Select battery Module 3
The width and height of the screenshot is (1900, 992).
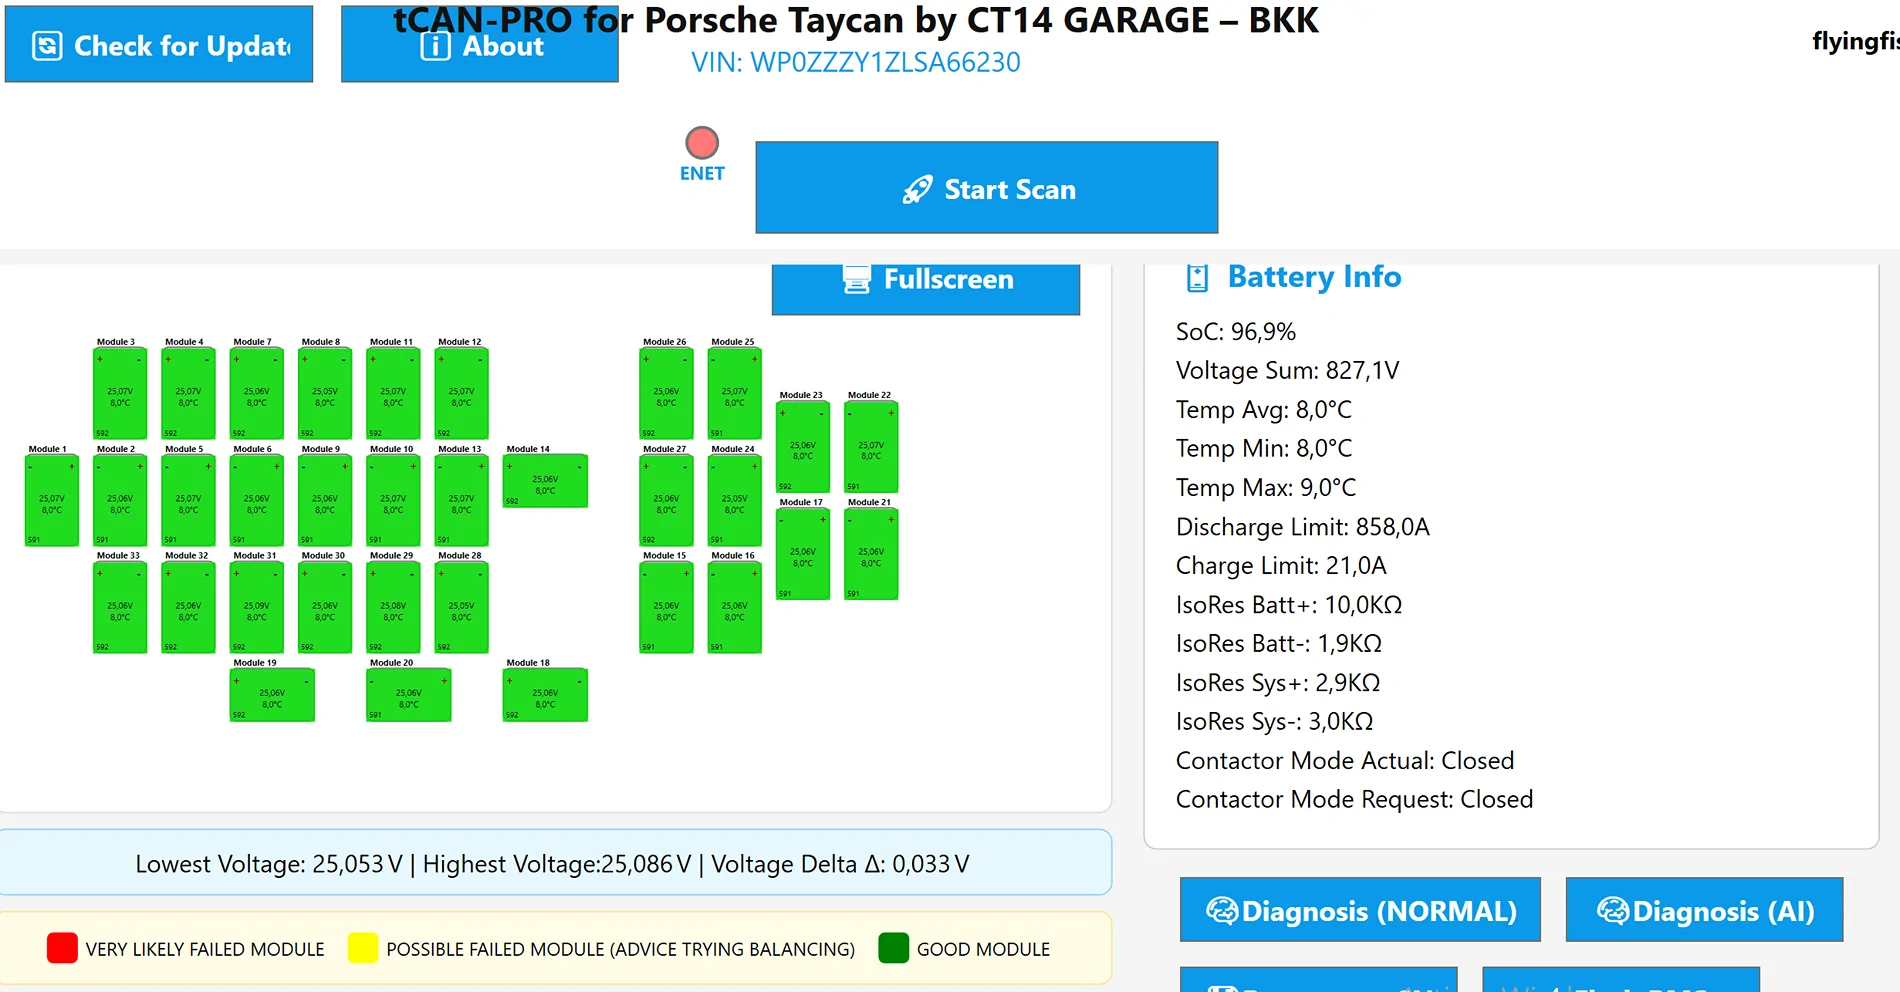[120, 393]
